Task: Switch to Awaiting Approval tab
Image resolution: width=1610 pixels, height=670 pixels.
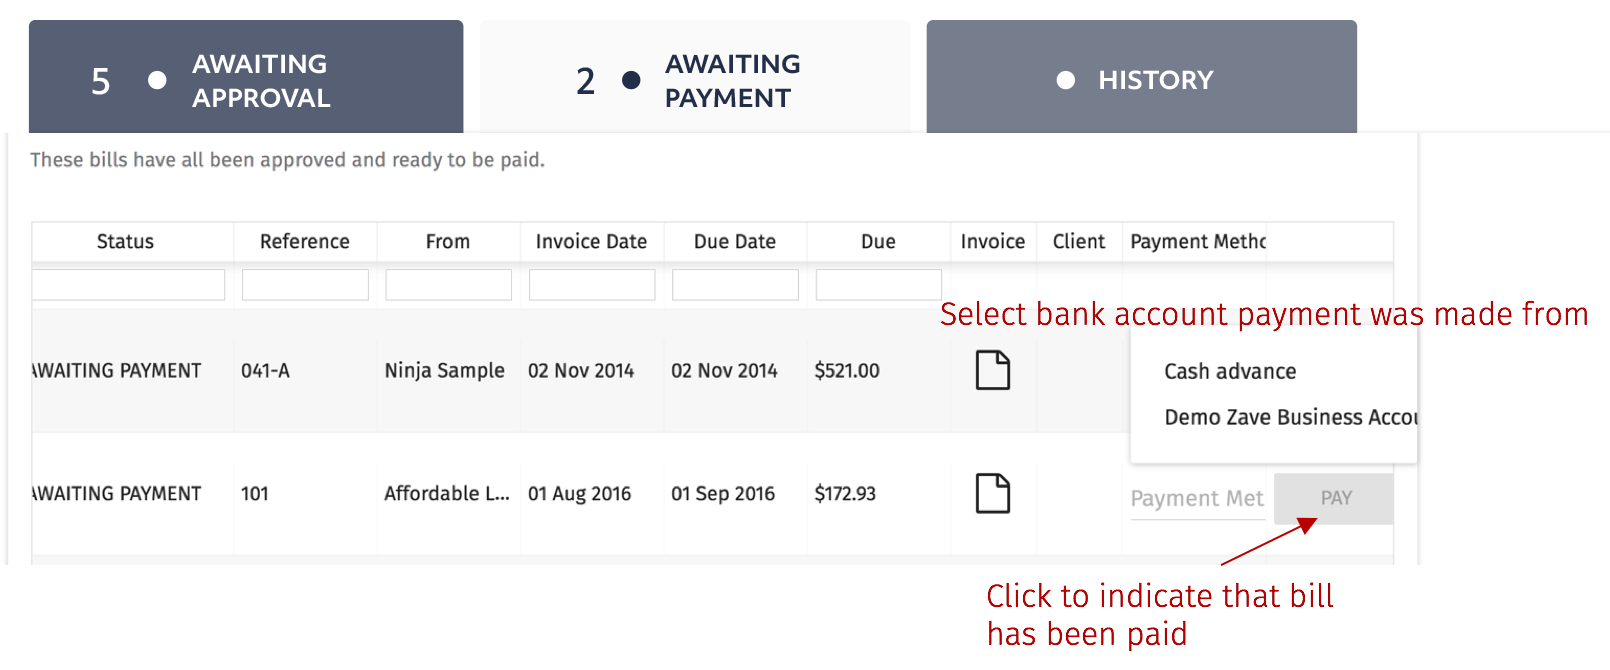Action: coord(246,77)
